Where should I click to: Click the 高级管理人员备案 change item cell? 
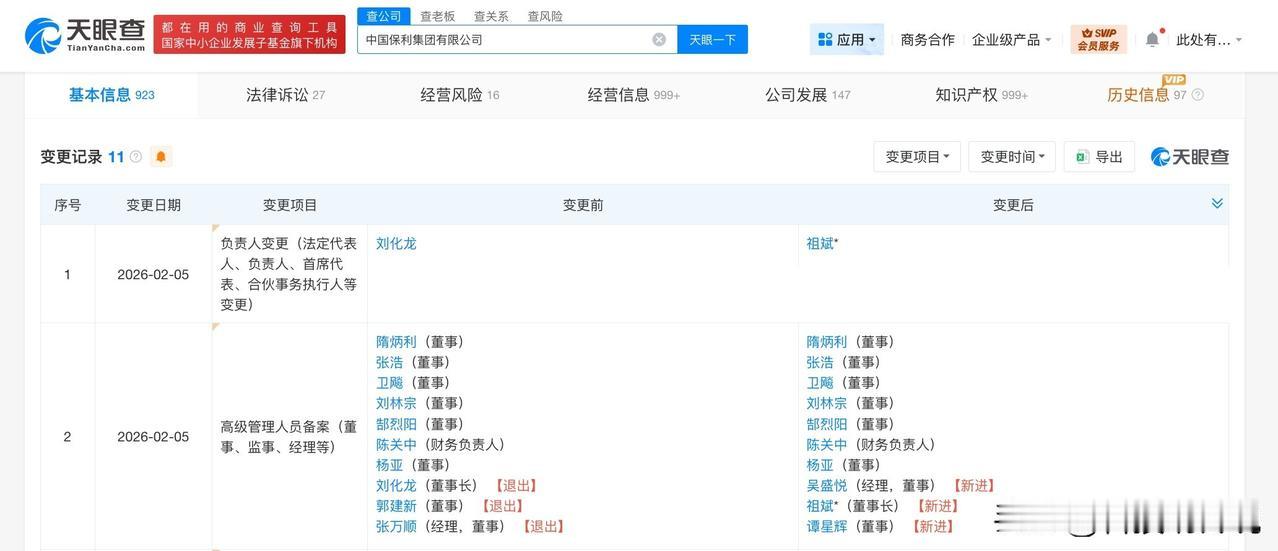pyautogui.click(x=289, y=437)
